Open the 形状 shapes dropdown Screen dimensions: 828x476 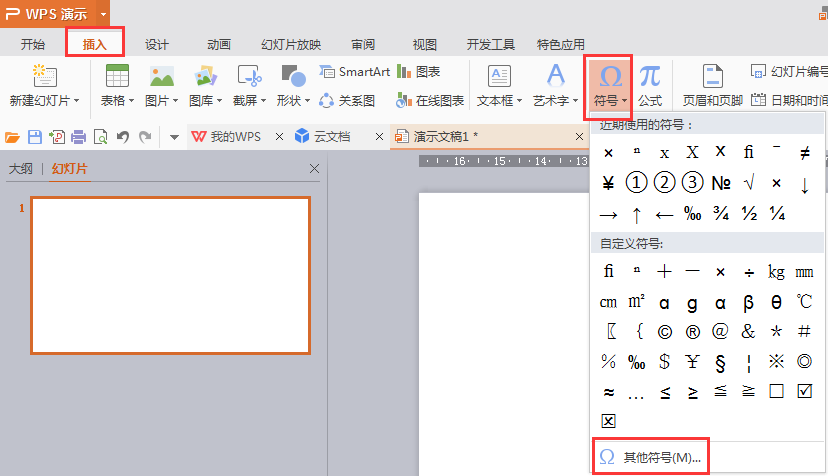[293, 101]
